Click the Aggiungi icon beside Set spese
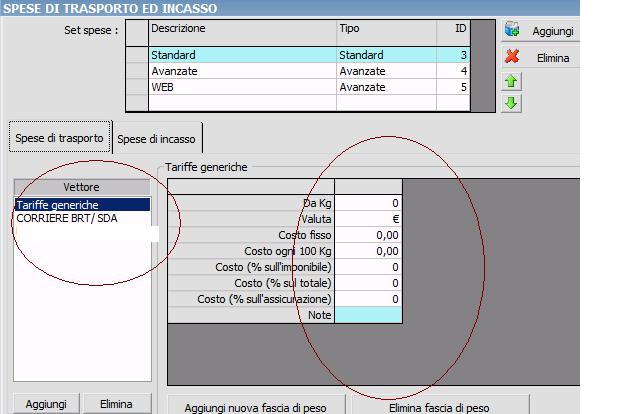The height and width of the screenshot is (414, 643). click(x=512, y=30)
